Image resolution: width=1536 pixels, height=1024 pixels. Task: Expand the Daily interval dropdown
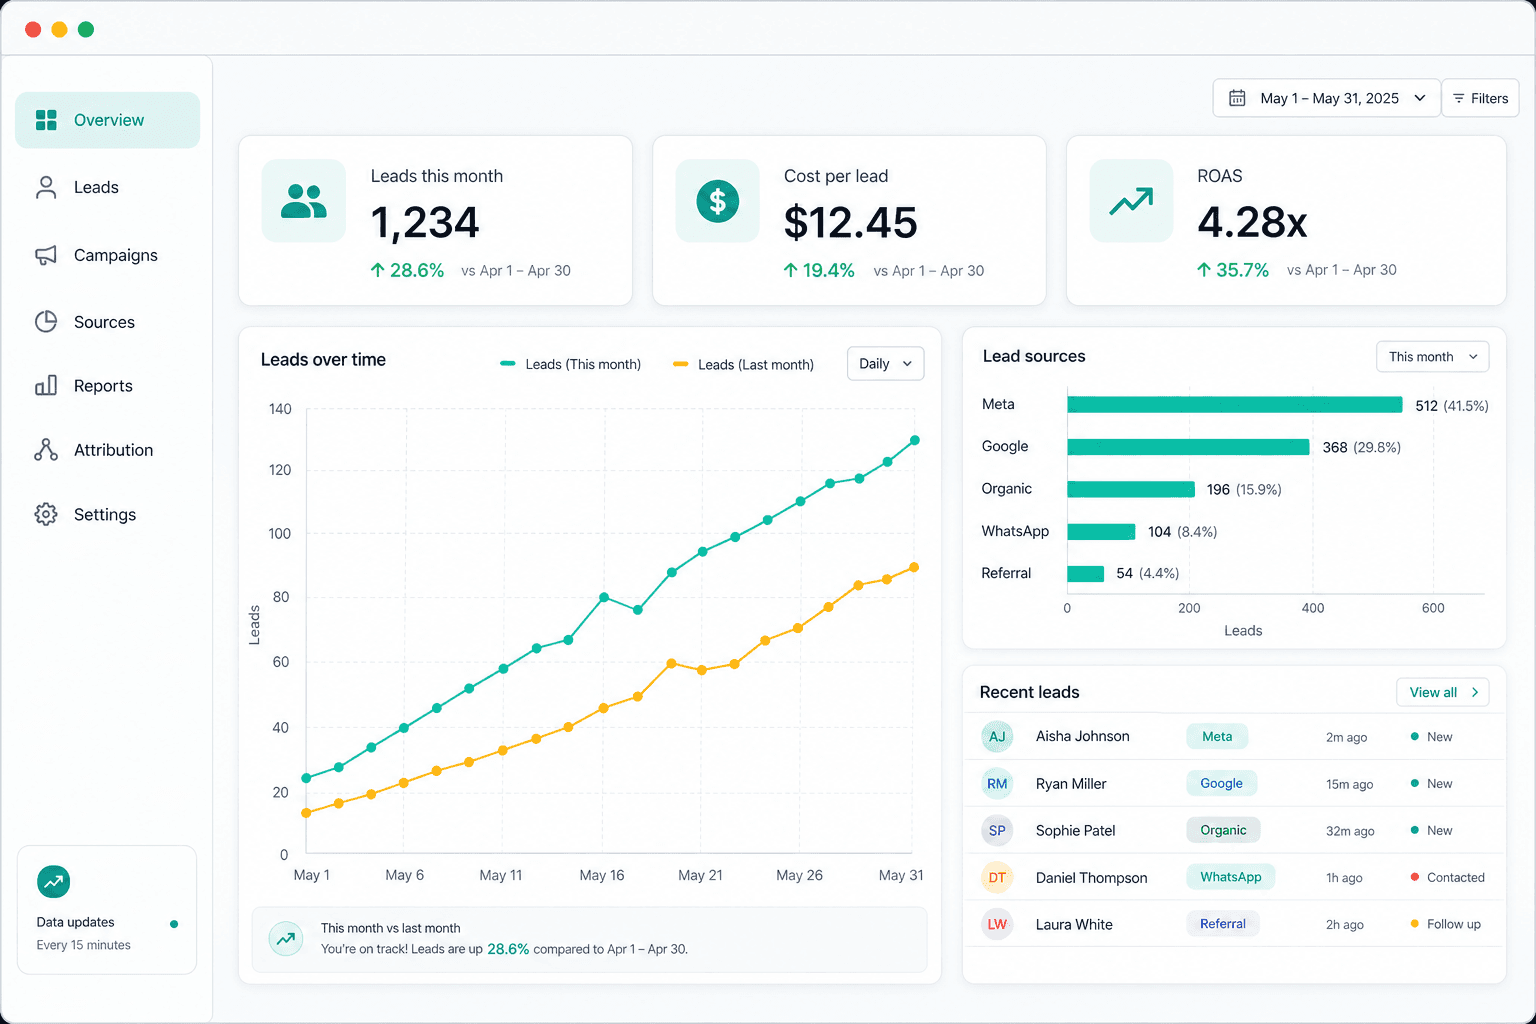tap(885, 364)
